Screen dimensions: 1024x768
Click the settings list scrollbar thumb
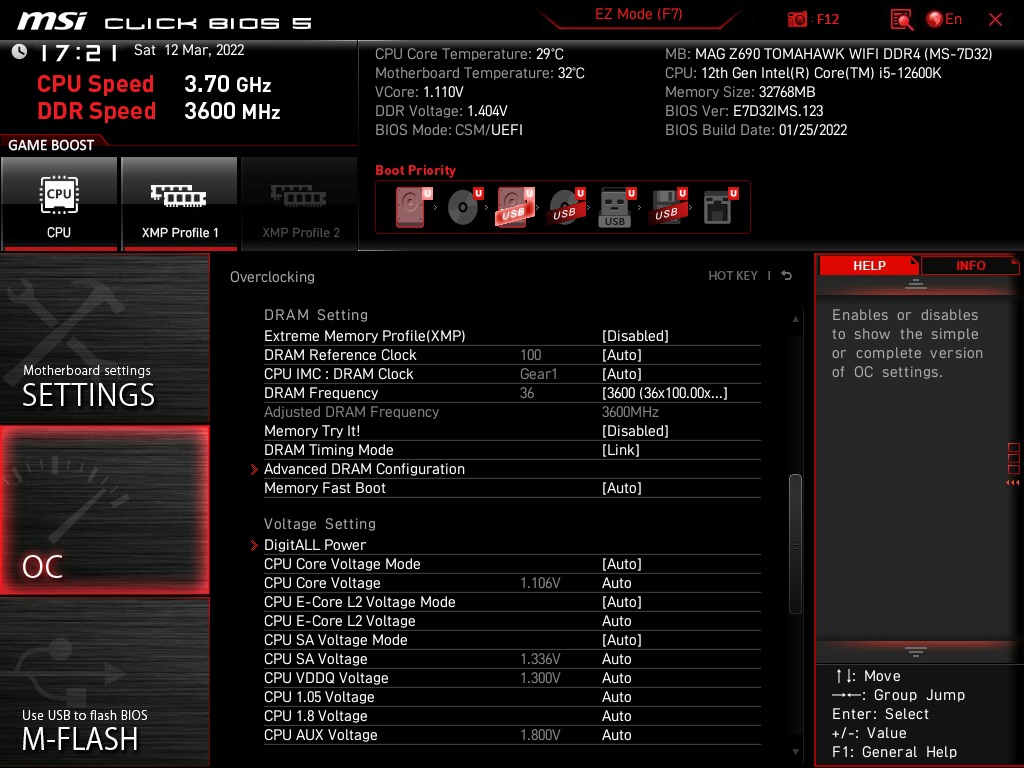tap(795, 544)
